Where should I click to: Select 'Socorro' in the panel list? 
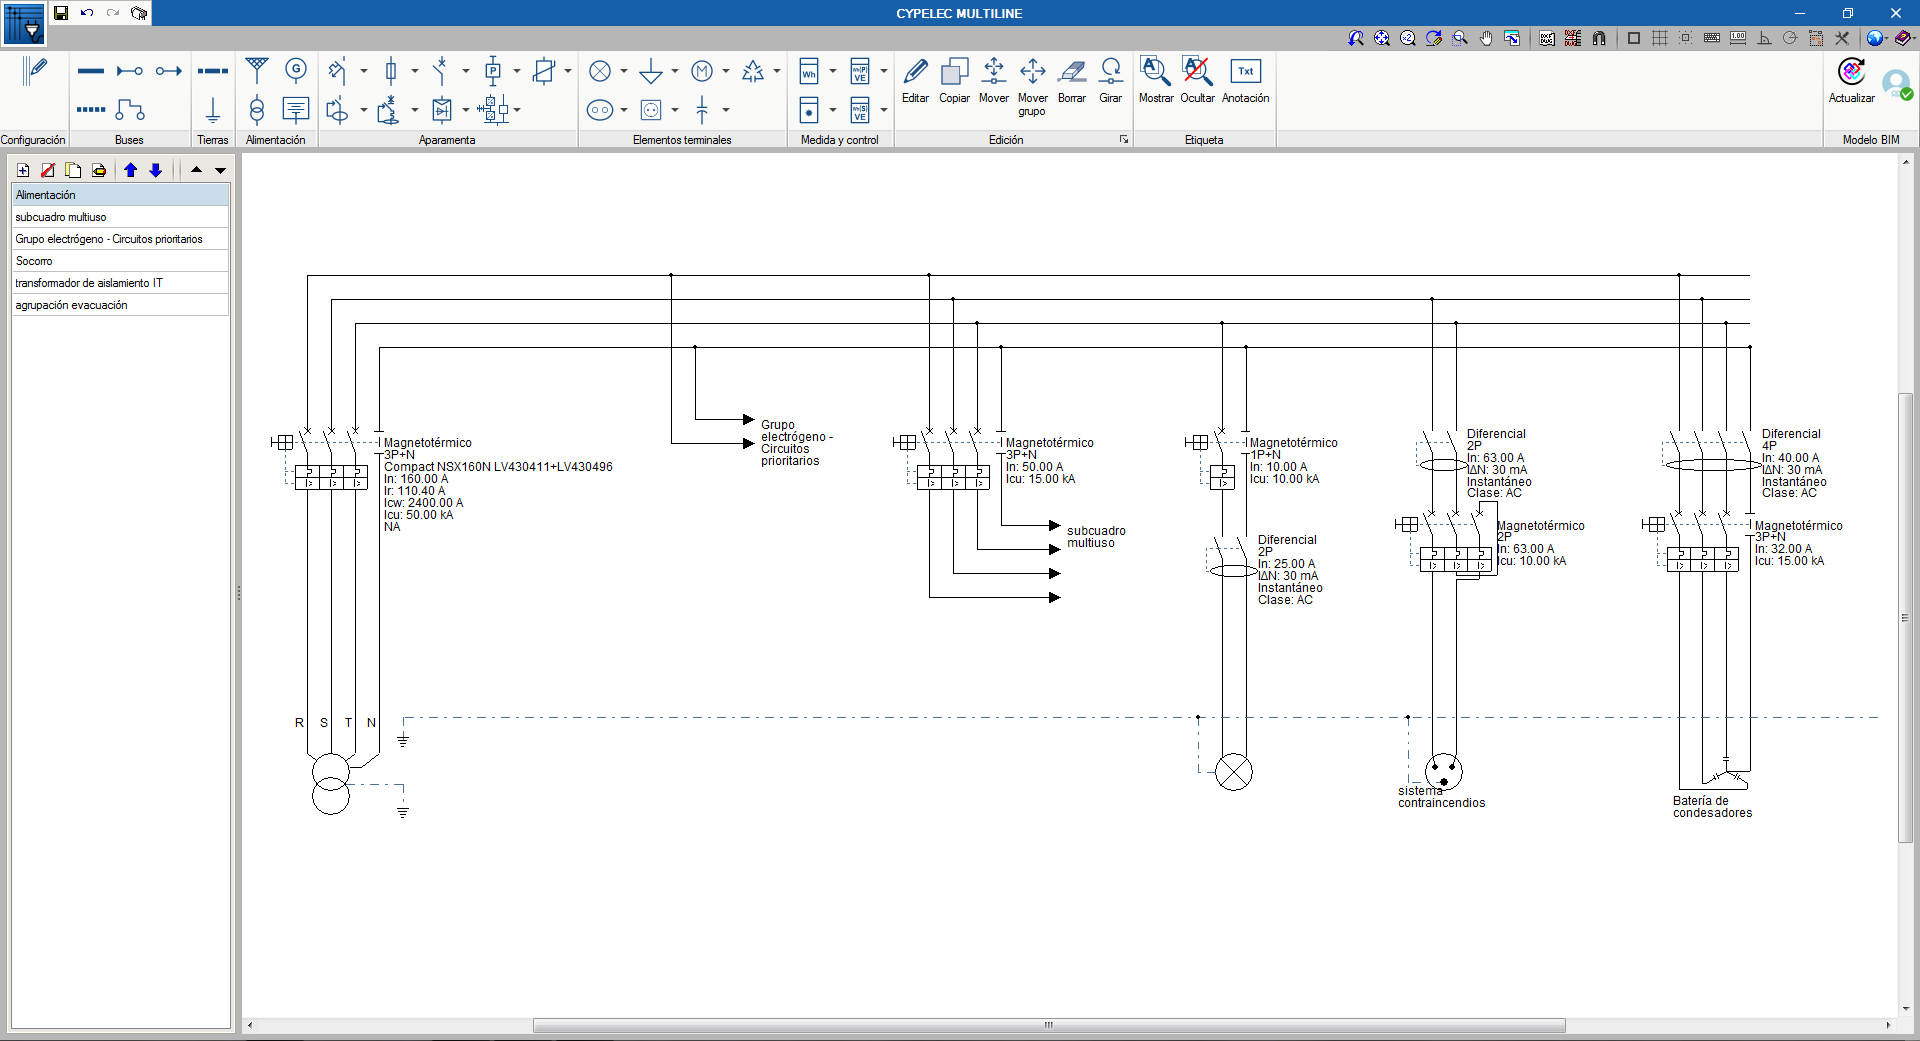coord(34,261)
